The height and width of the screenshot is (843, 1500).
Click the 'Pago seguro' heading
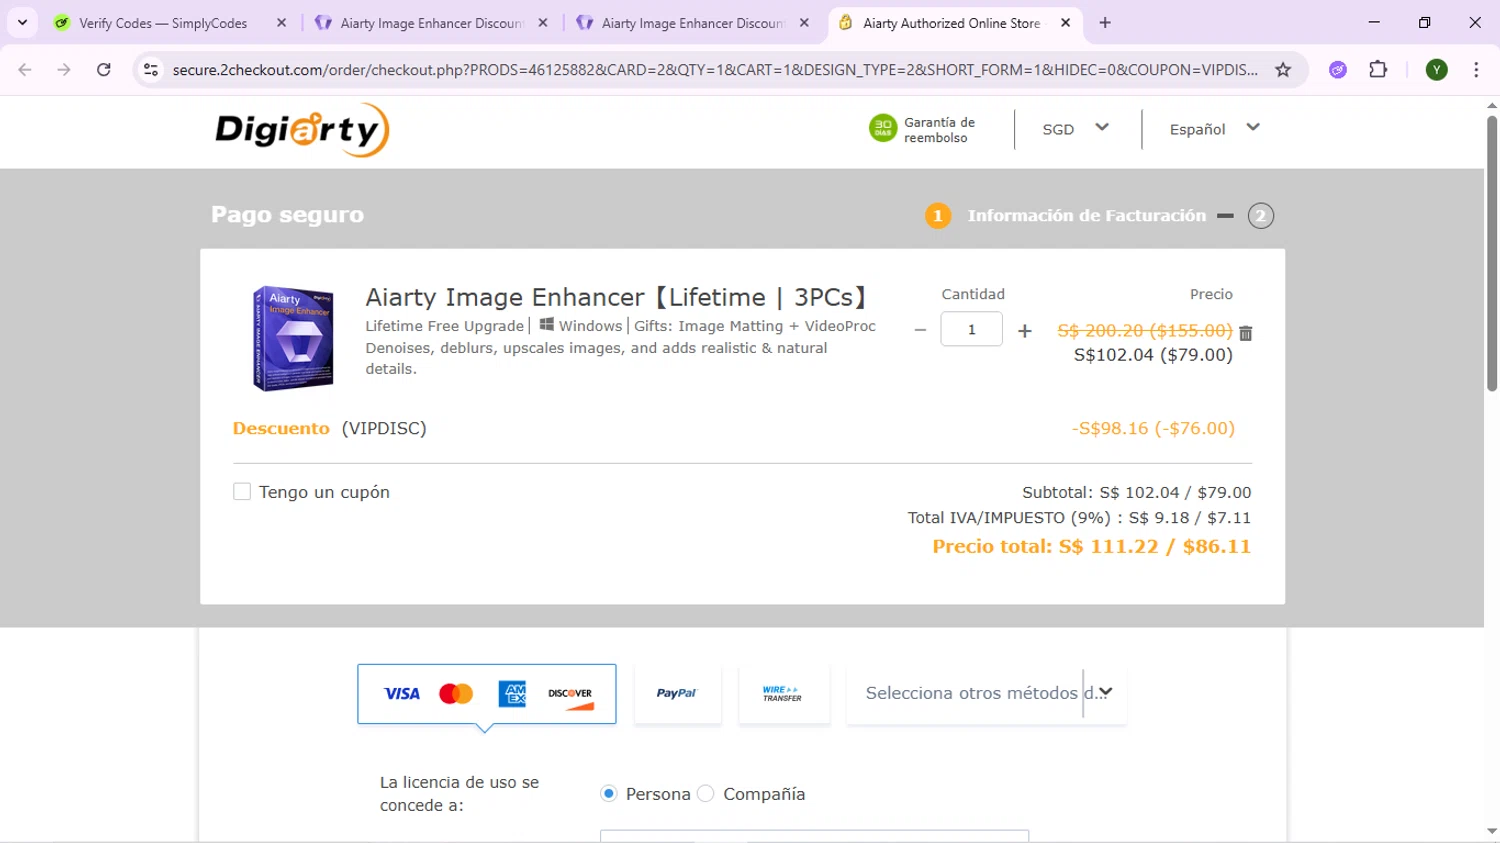288,215
